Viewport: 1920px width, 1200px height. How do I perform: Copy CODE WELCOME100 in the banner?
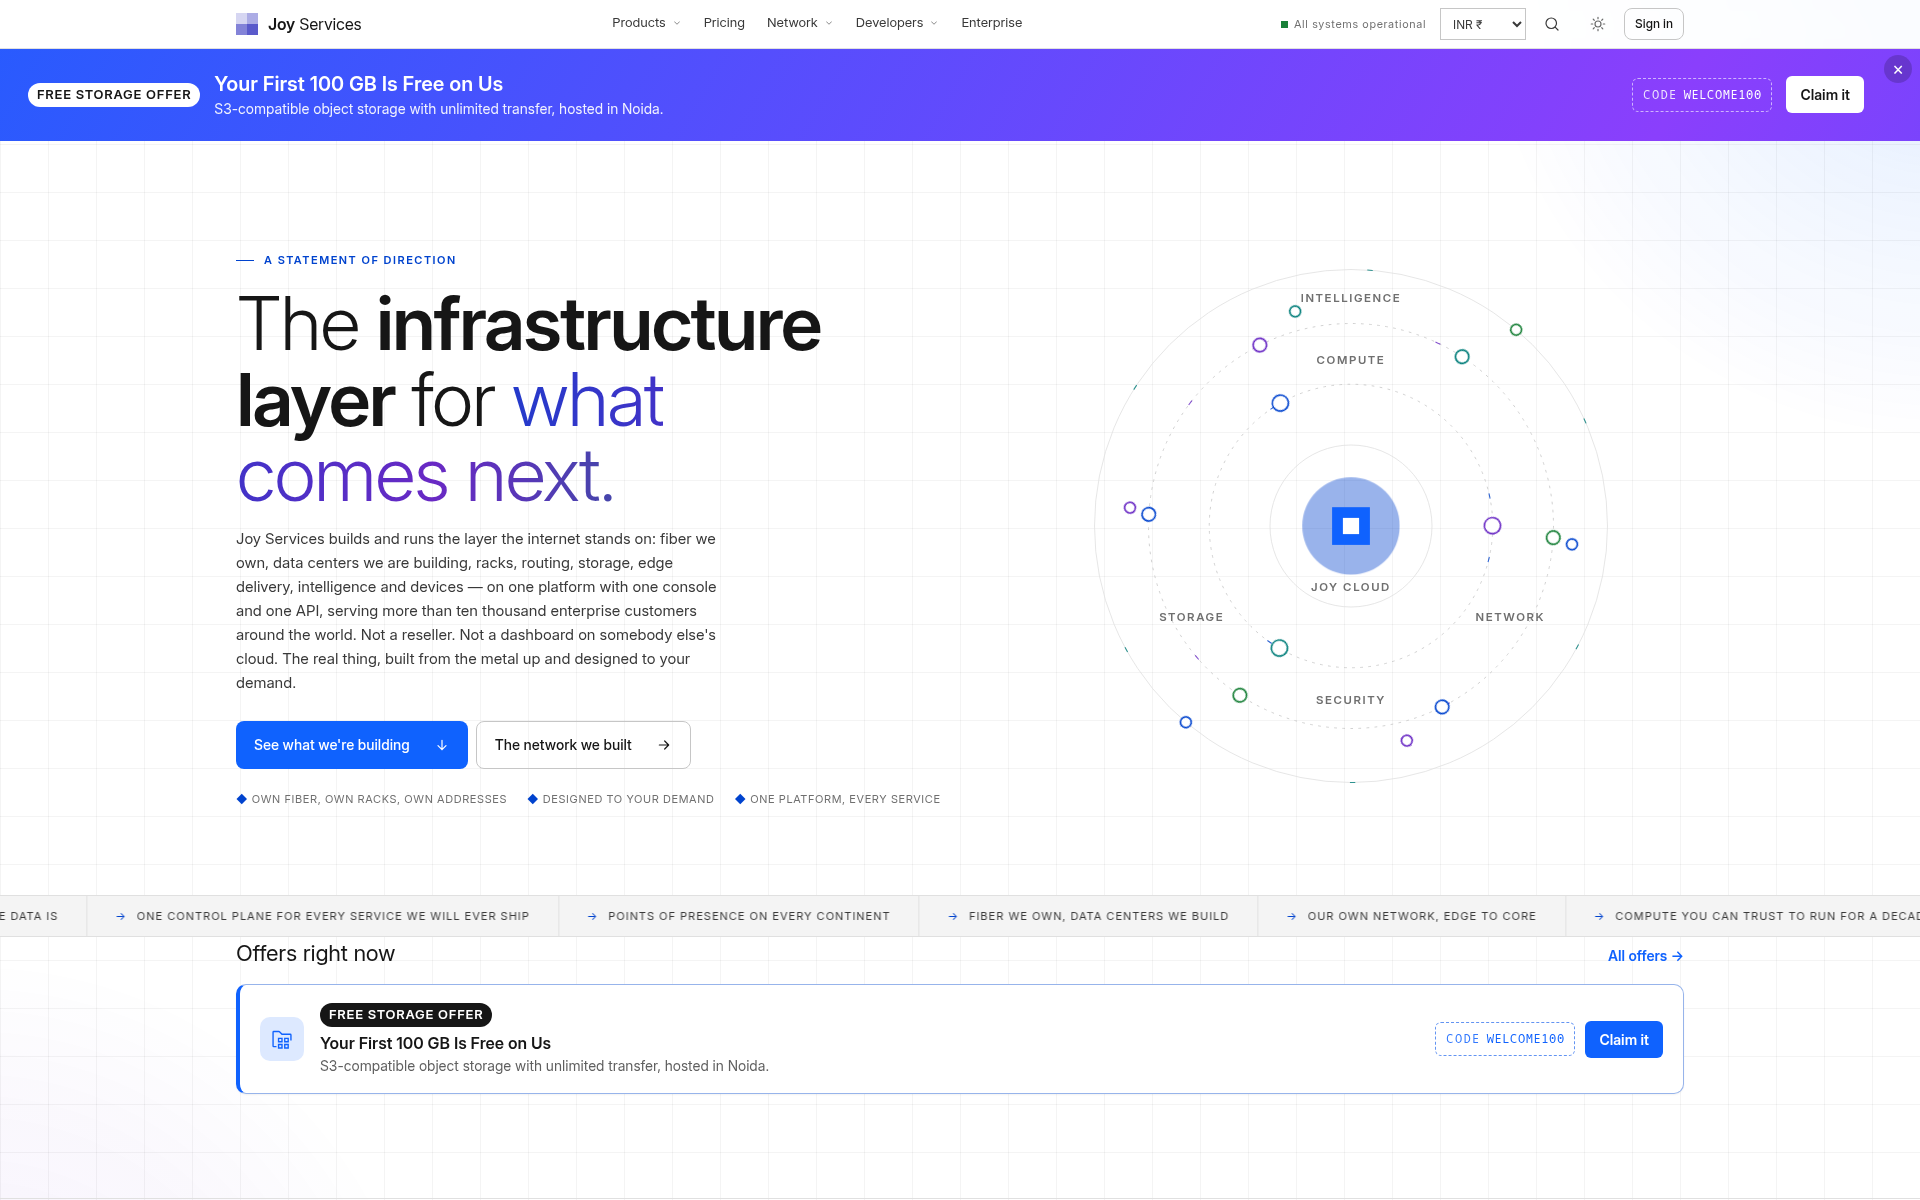(x=1701, y=95)
